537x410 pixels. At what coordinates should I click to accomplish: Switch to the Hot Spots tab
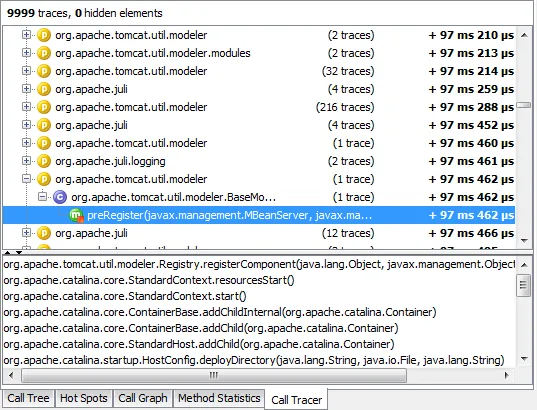84,398
